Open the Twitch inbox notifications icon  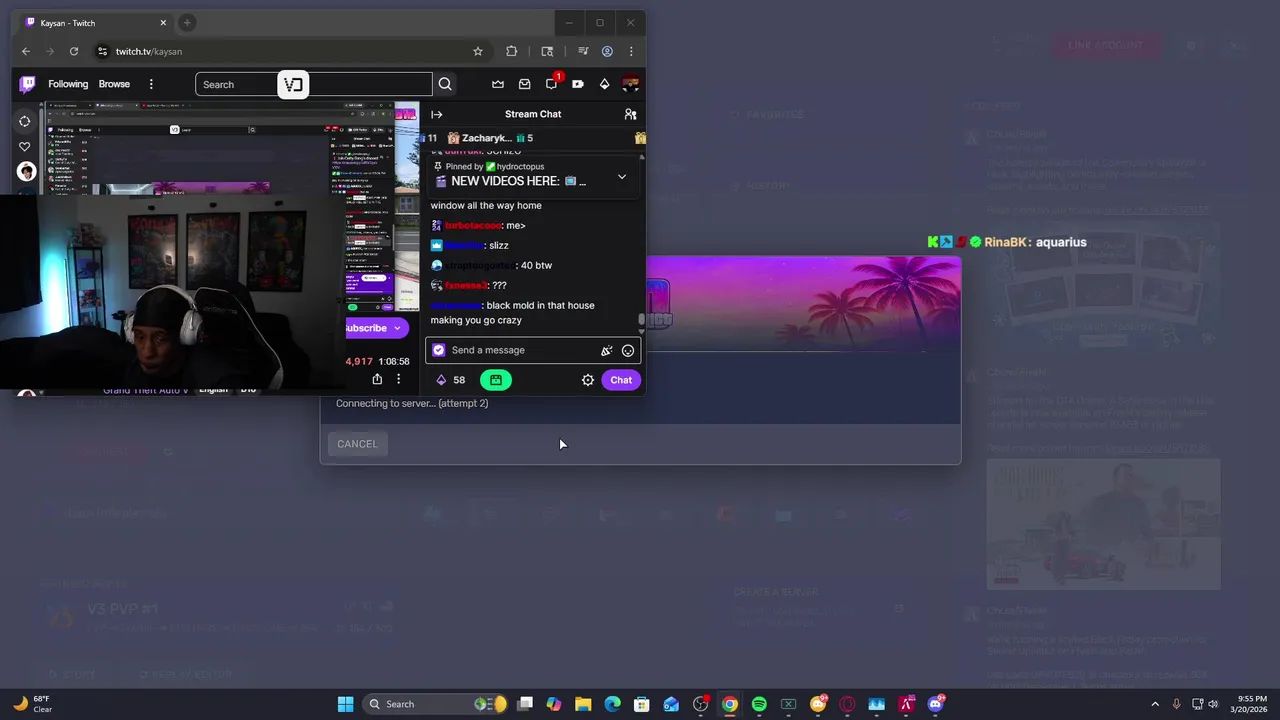[524, 84]
